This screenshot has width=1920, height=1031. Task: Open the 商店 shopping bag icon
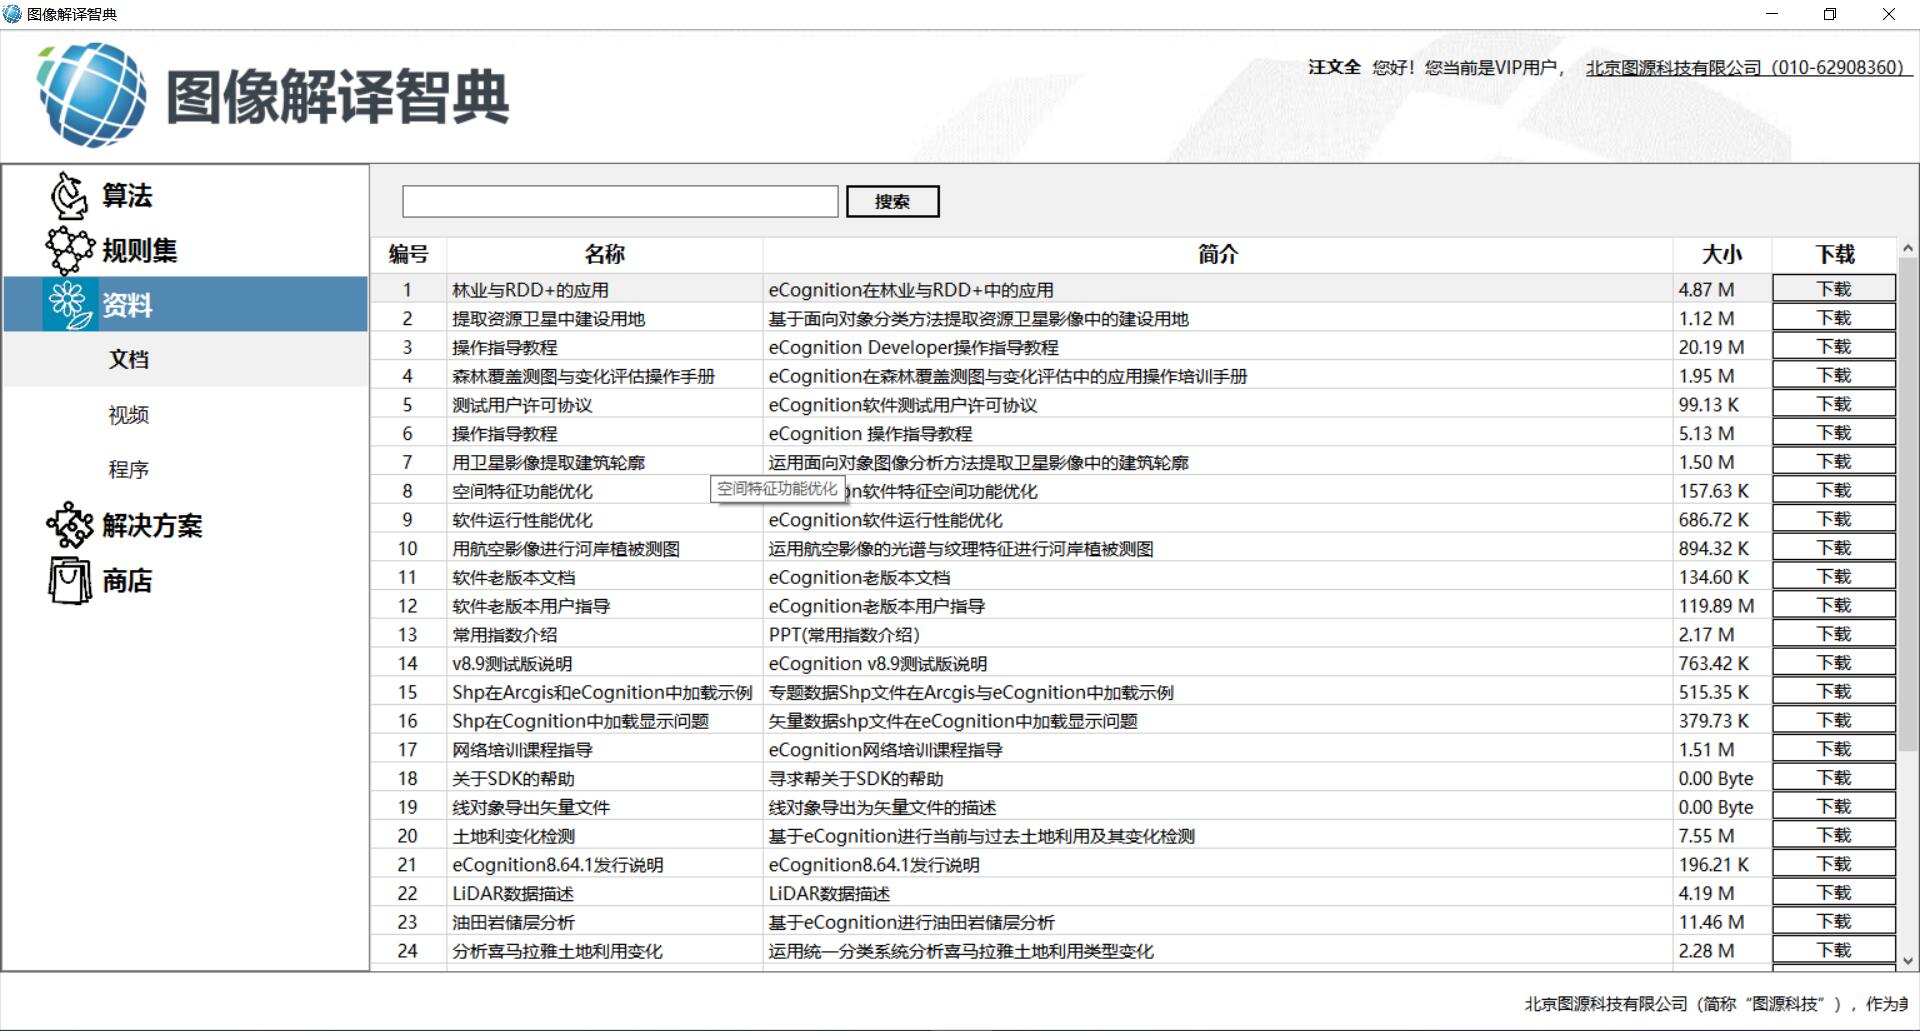click(x=69, y=580)
